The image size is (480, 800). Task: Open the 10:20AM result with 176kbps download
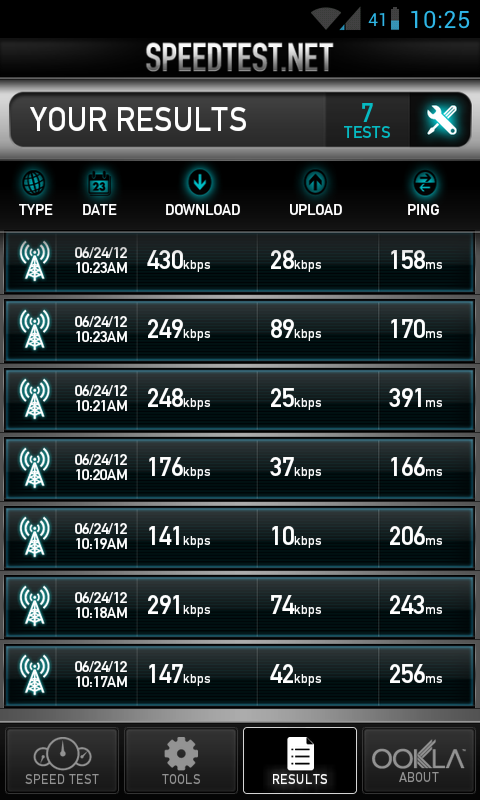[x=240, y=468]
